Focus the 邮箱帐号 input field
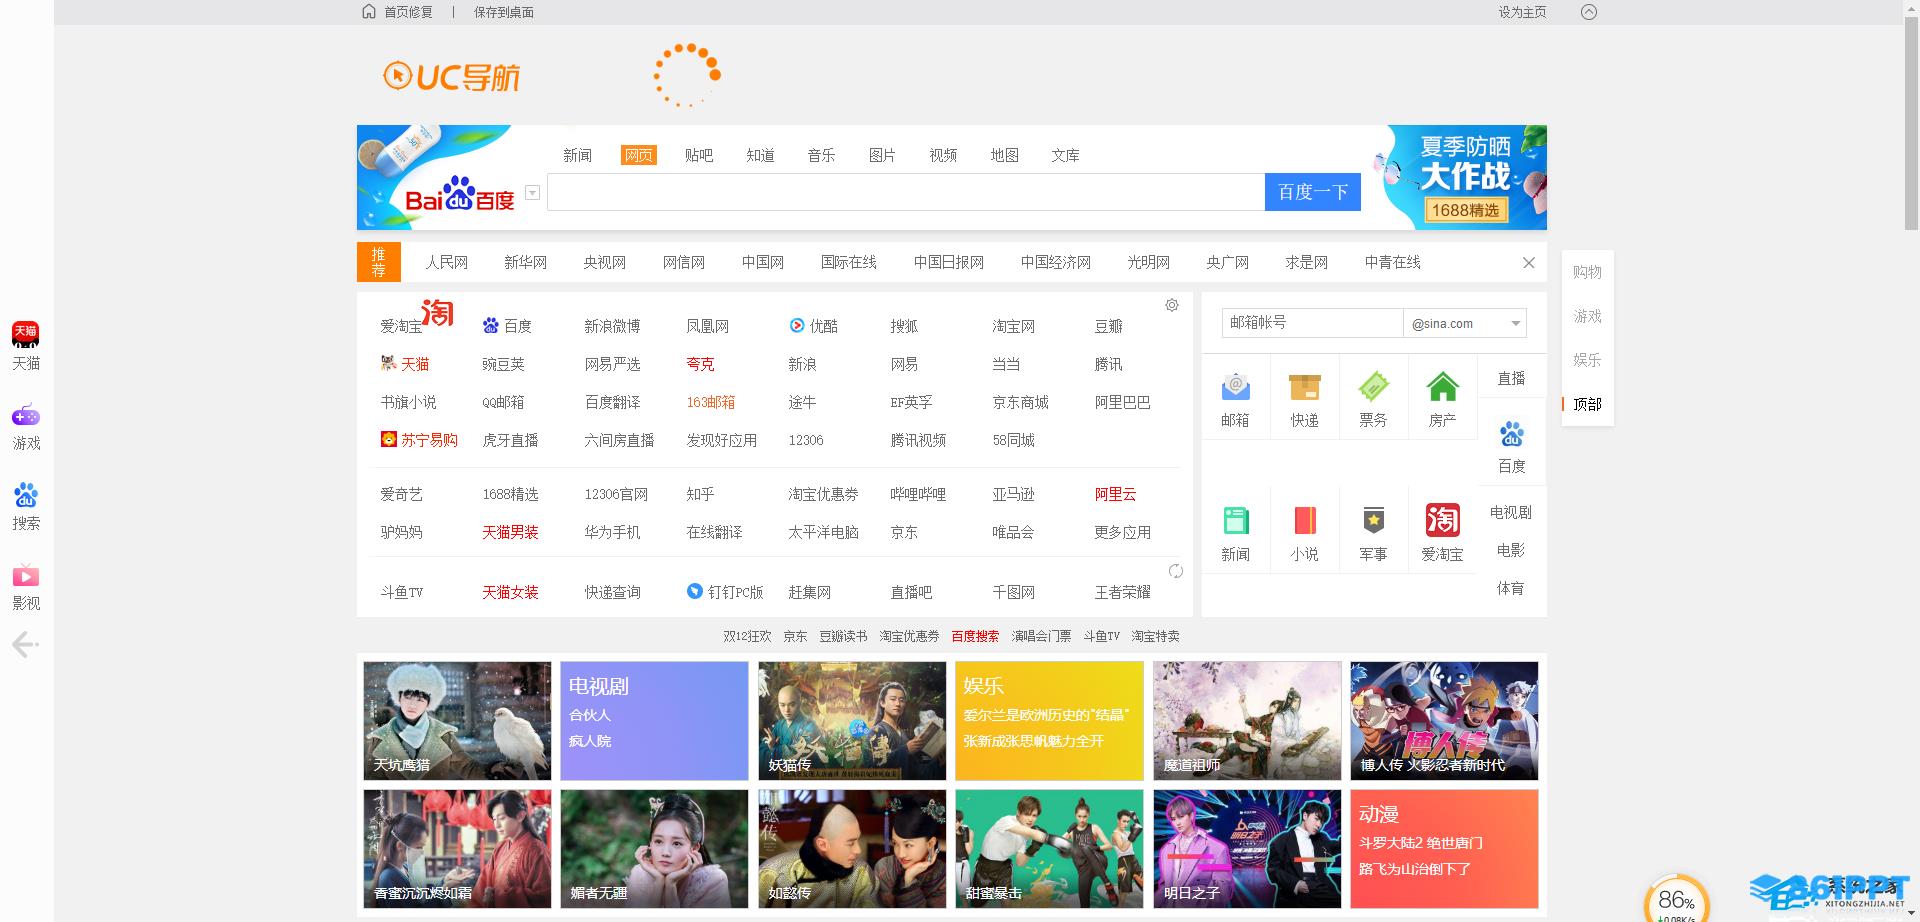1920x922 pixels. (x=1312, y=323)
